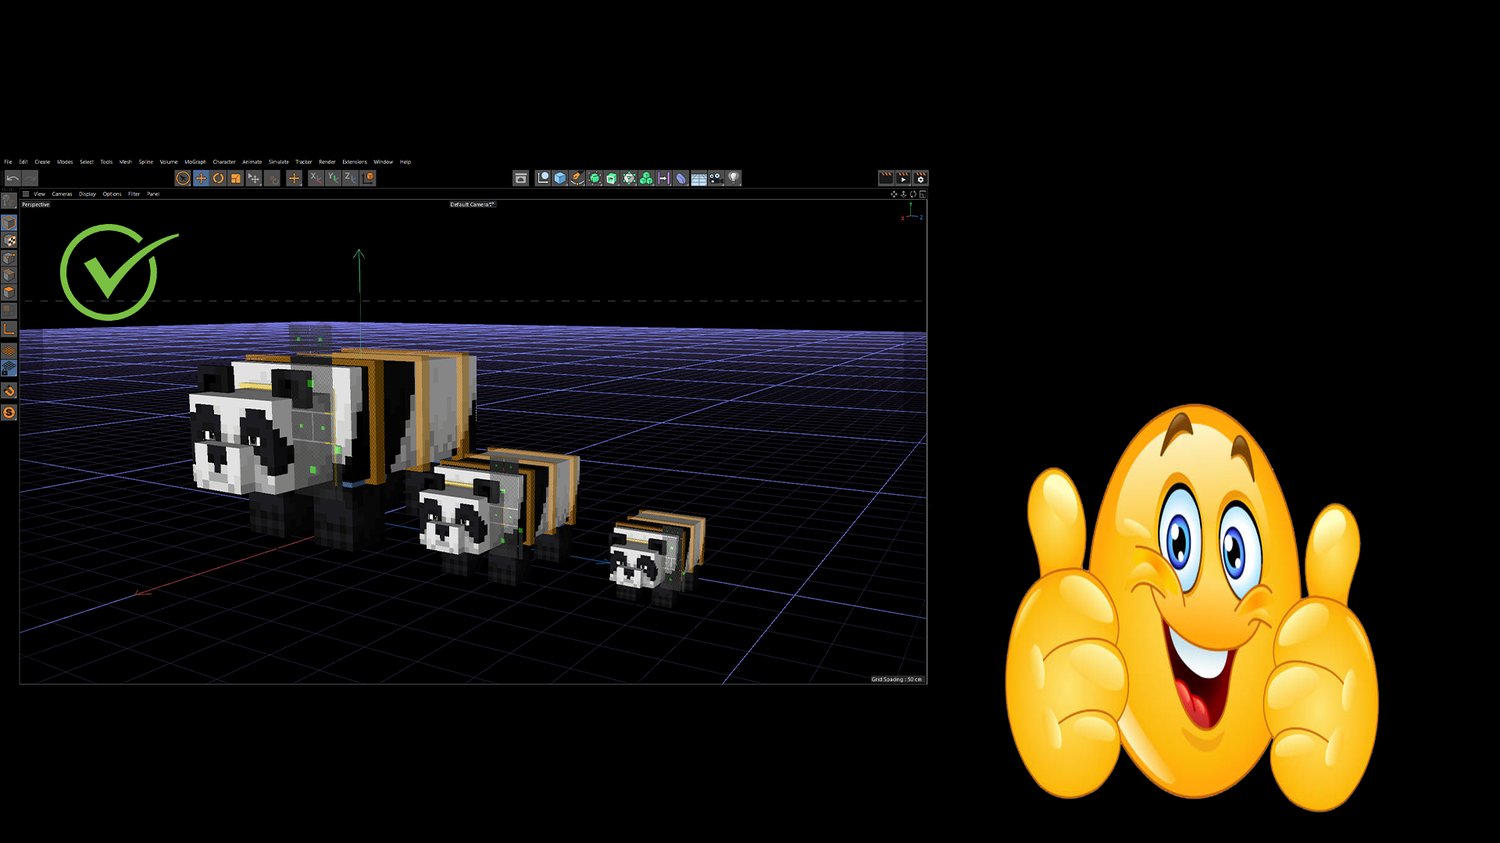Screen dimensions: 1500x843
Task: Open Edit Render Settings
Action: (920, 178)
